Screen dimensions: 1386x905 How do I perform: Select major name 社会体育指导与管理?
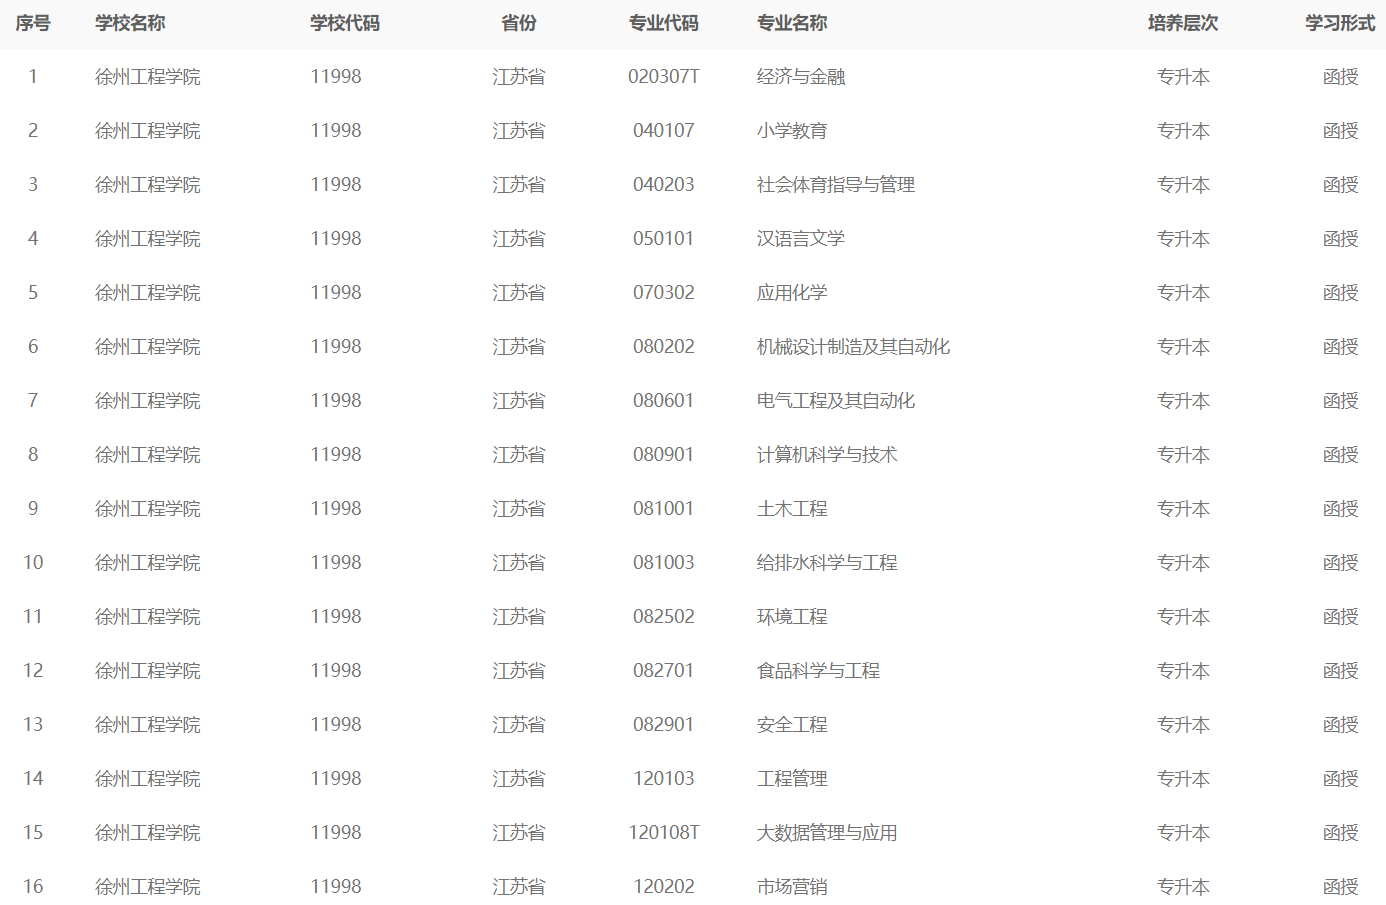836,185
